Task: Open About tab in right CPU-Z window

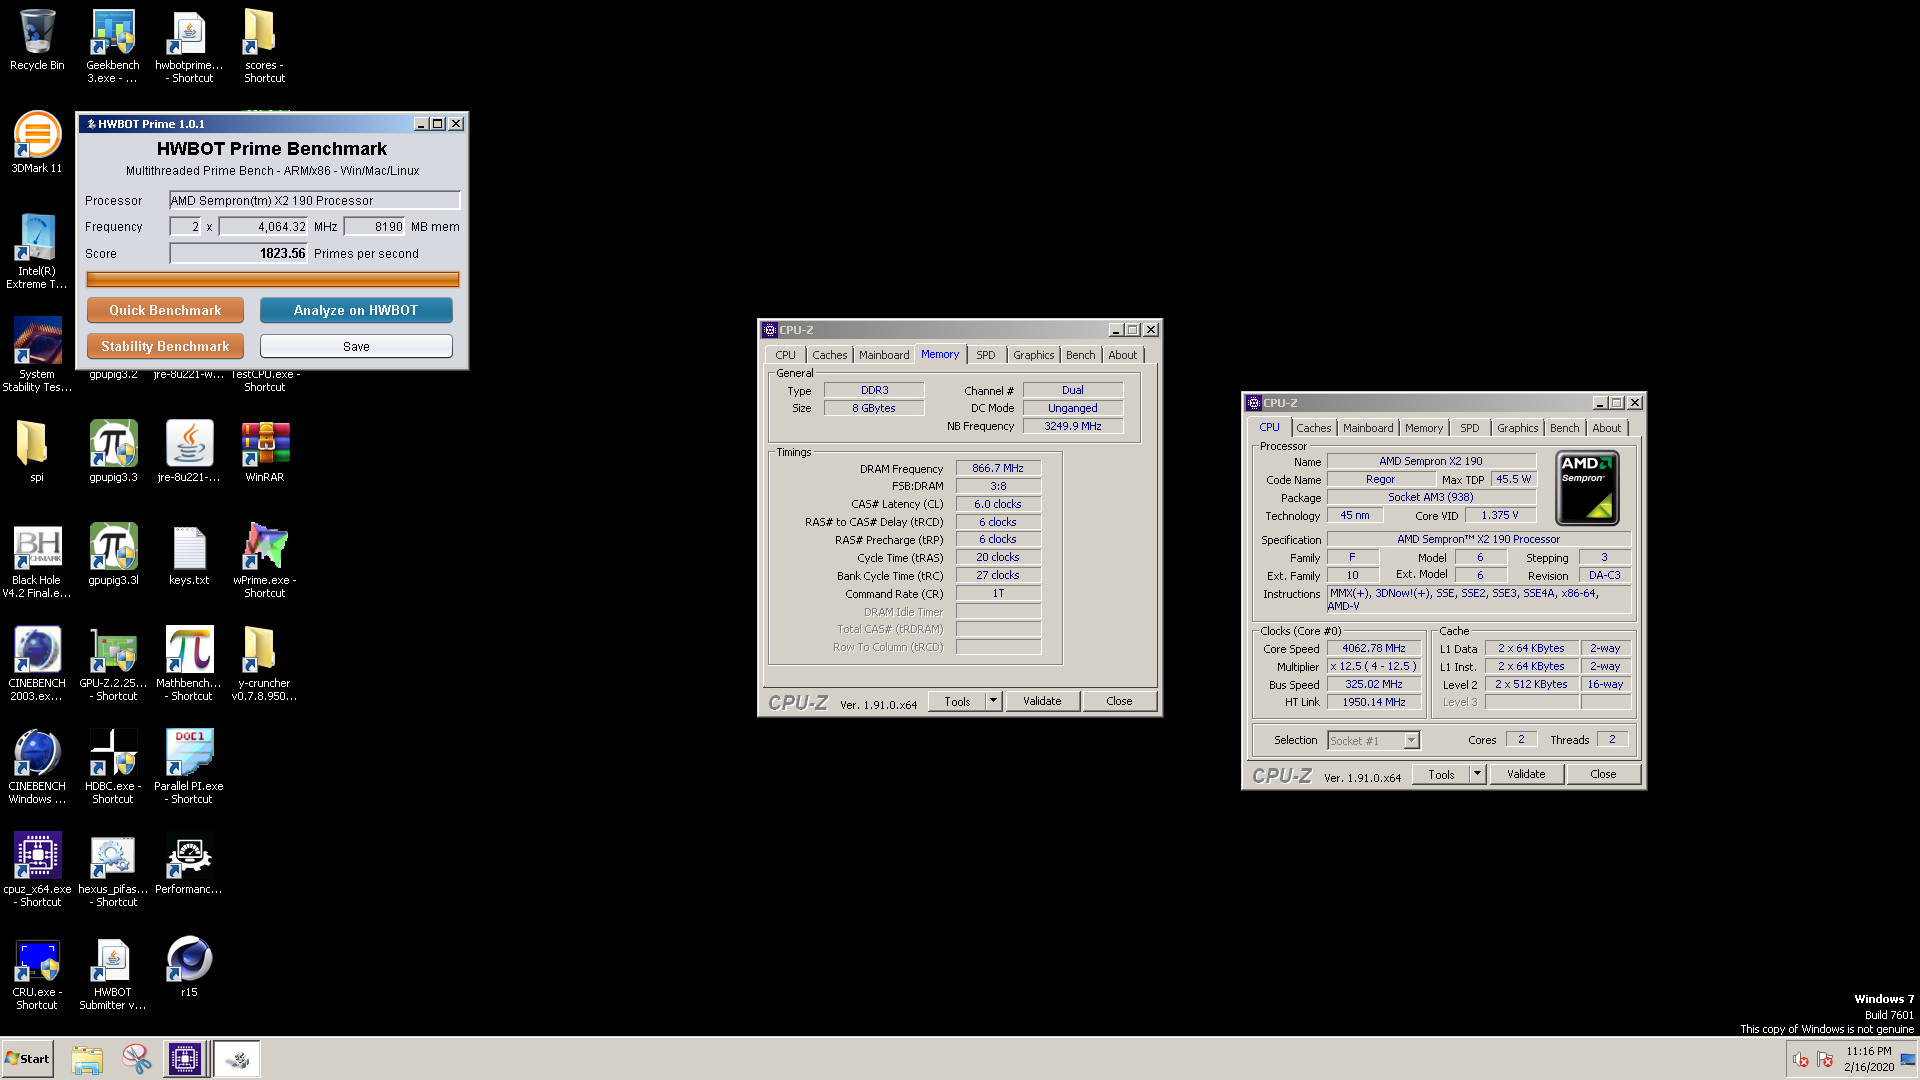Action: (x=1607, y=428)
